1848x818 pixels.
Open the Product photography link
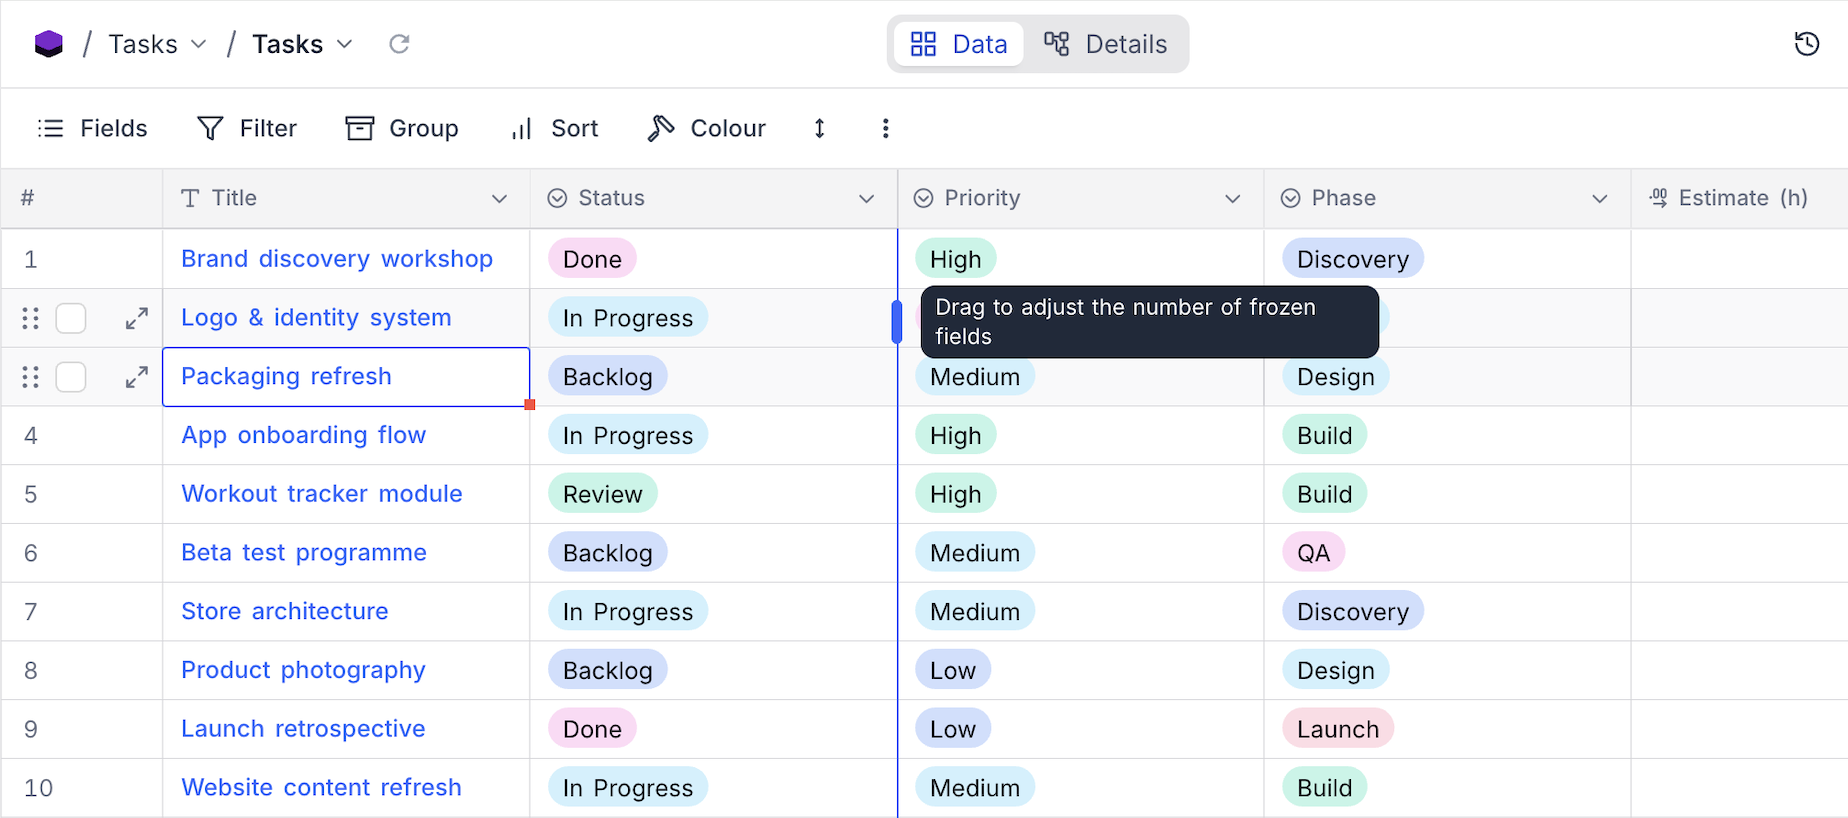click(x=303, y=670)
